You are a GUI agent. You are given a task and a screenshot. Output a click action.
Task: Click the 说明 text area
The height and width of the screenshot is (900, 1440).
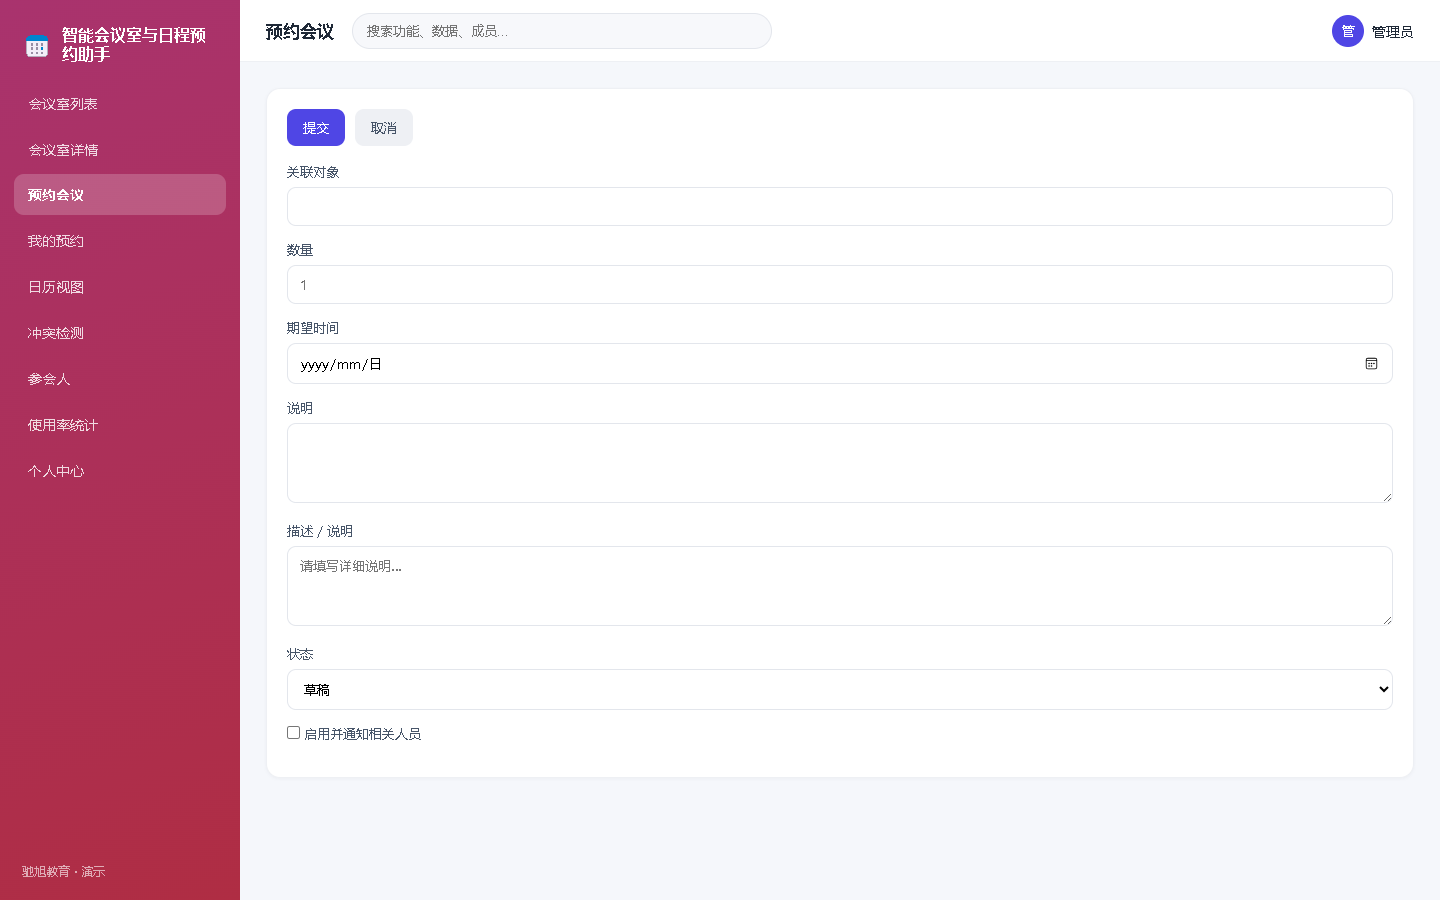(x=839, y=463)
